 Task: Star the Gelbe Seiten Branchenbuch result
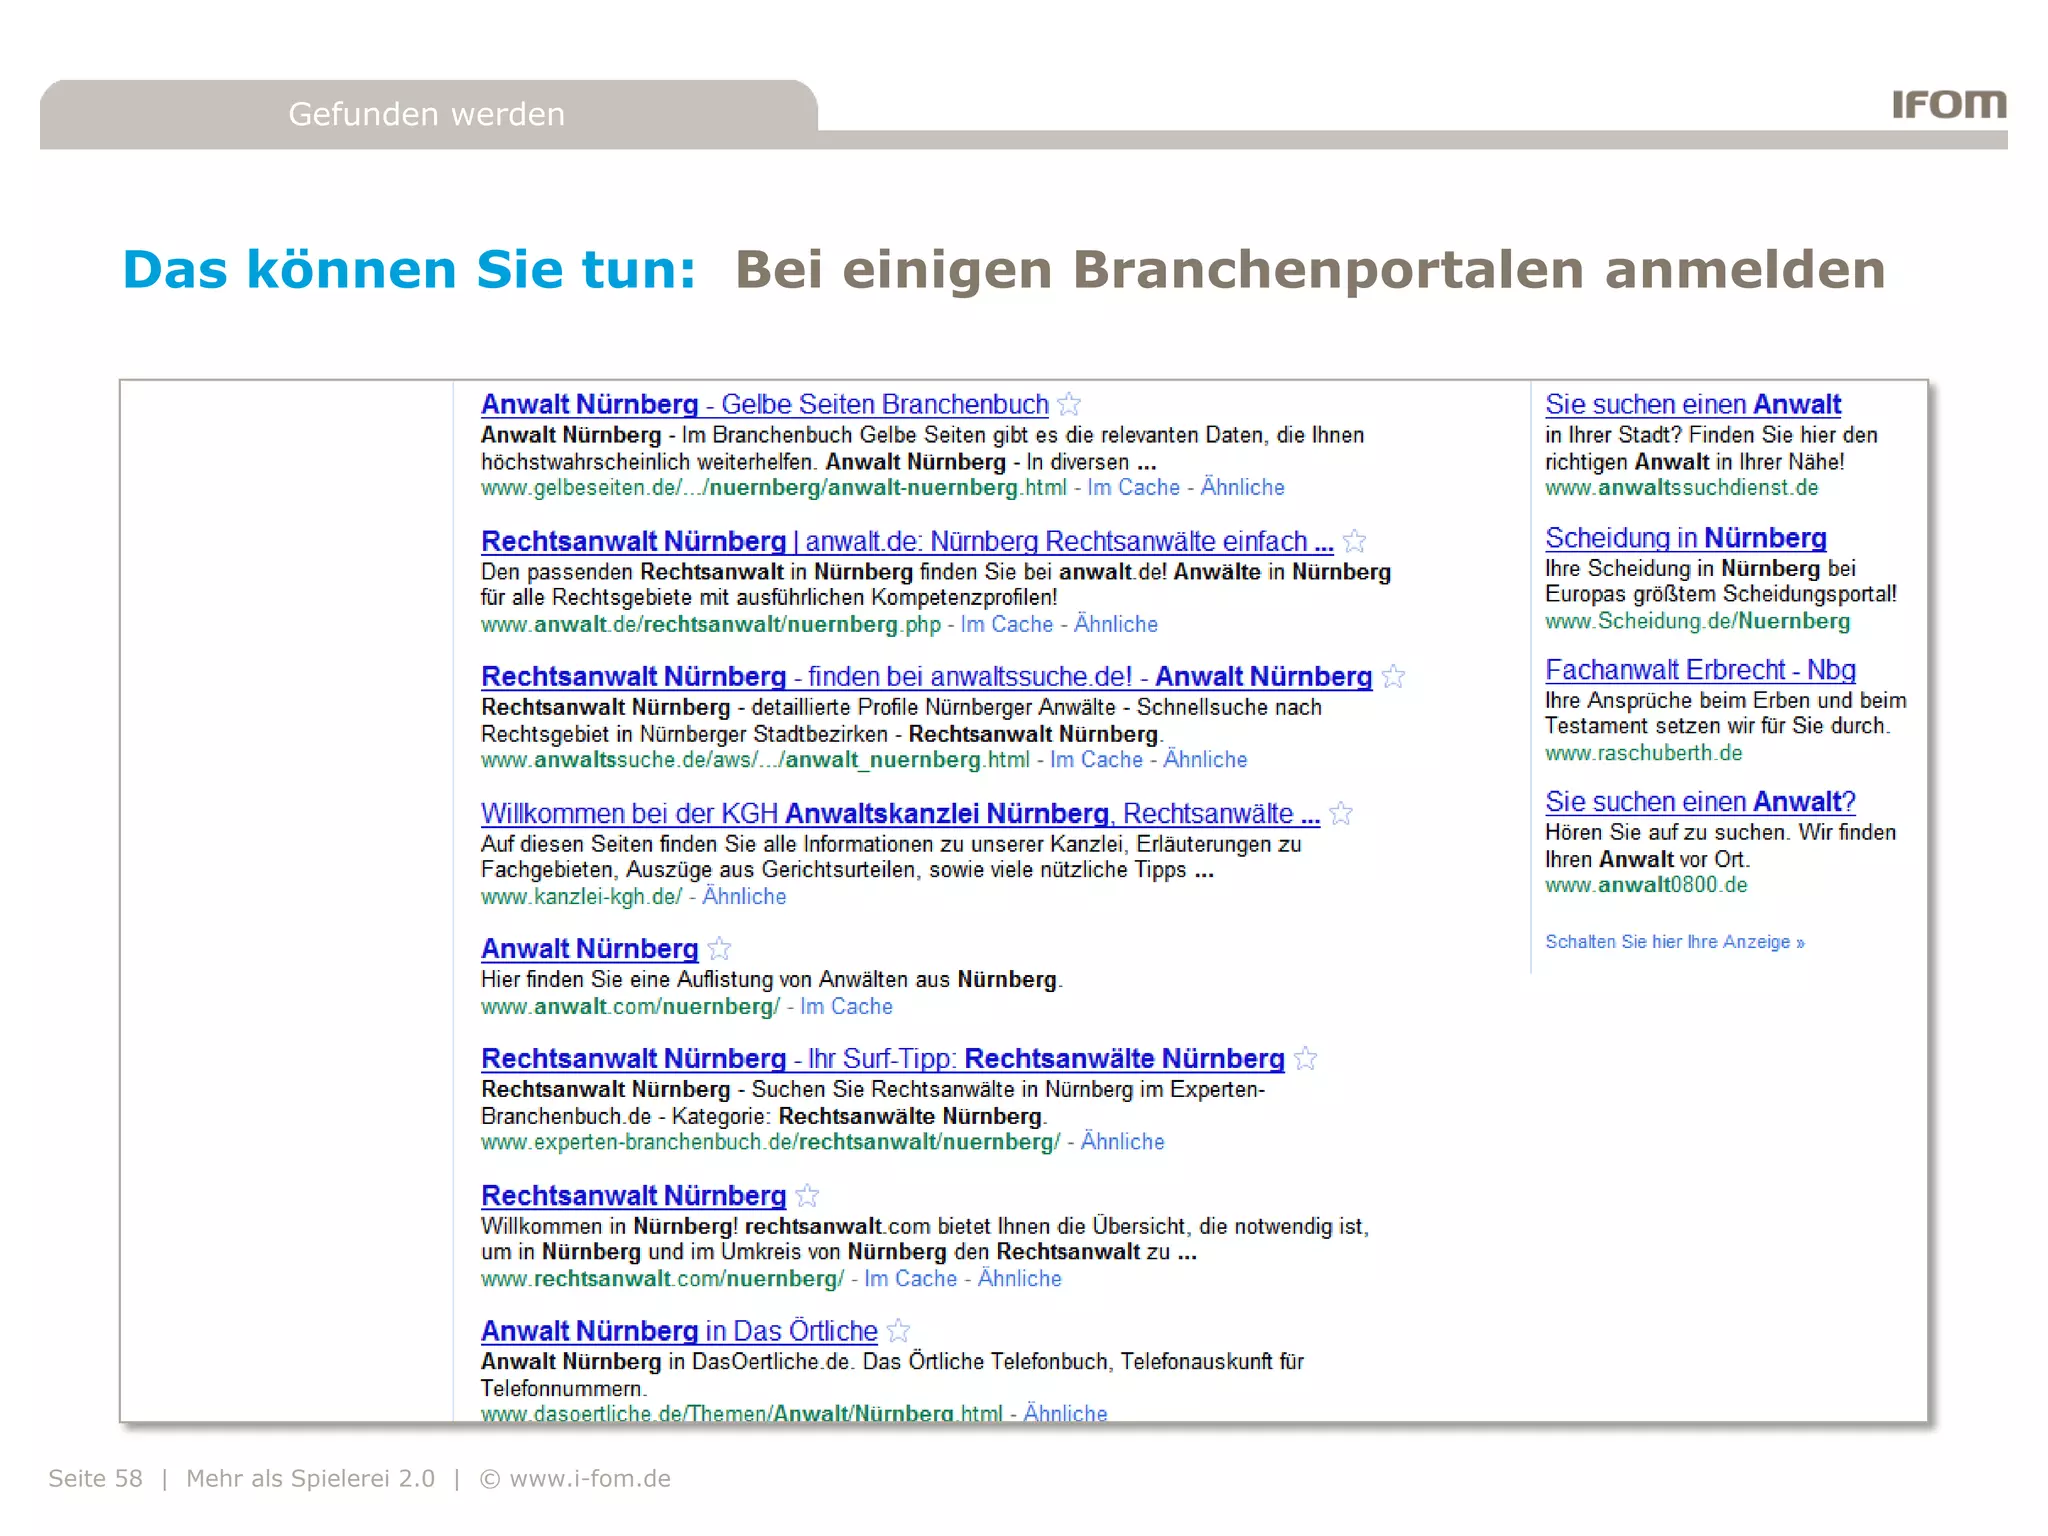(x=1069, y=405)
